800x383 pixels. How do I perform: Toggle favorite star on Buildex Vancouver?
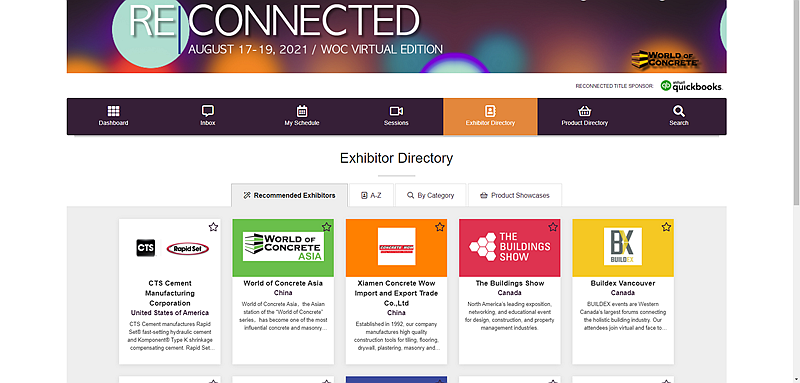coord(666,227)
